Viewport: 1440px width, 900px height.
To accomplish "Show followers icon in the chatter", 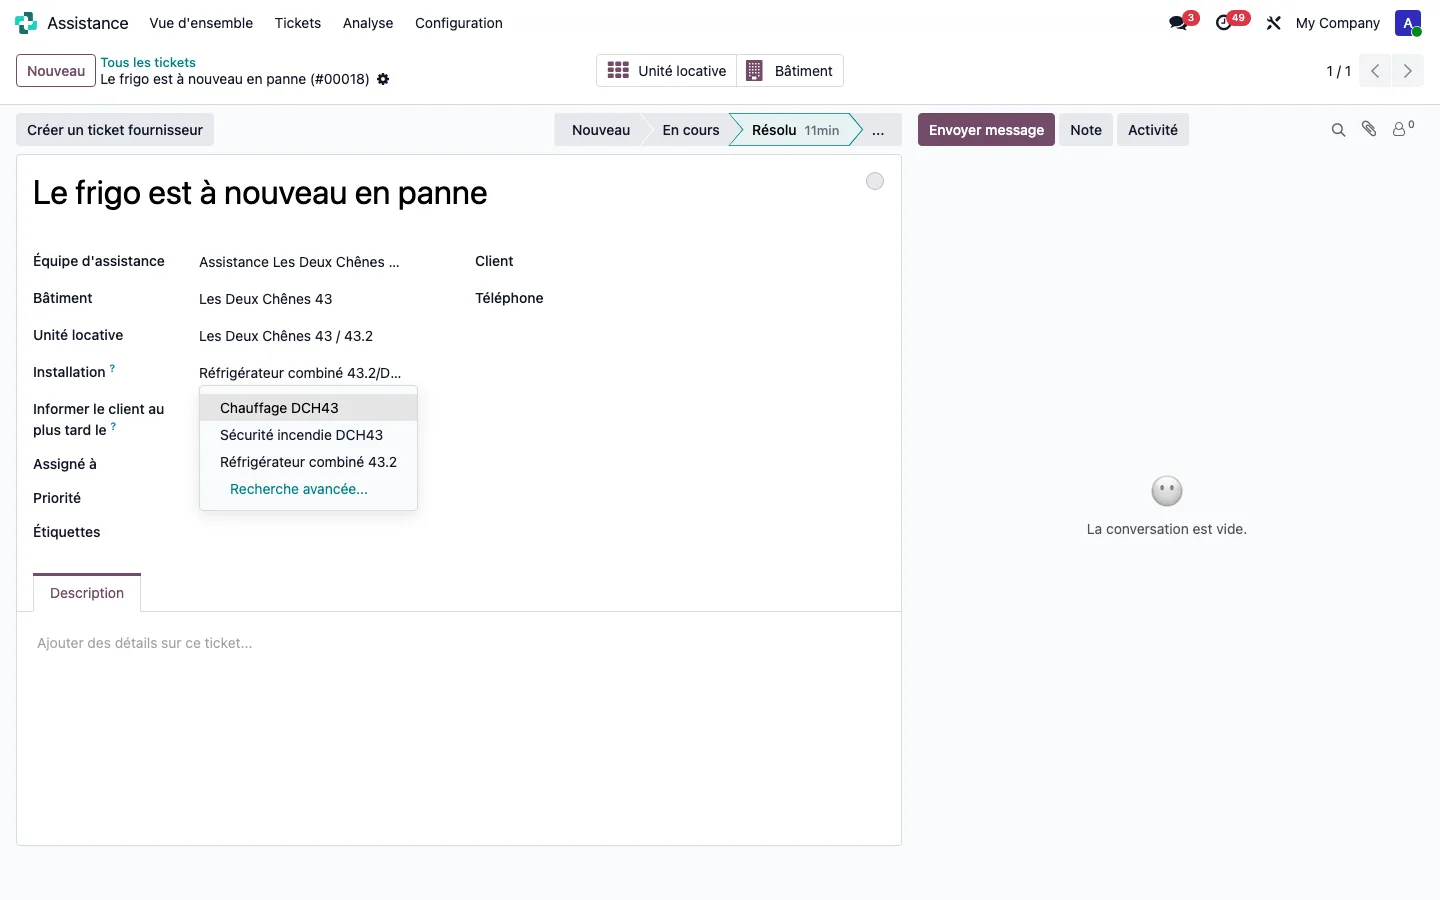I will click(1402, 129).
